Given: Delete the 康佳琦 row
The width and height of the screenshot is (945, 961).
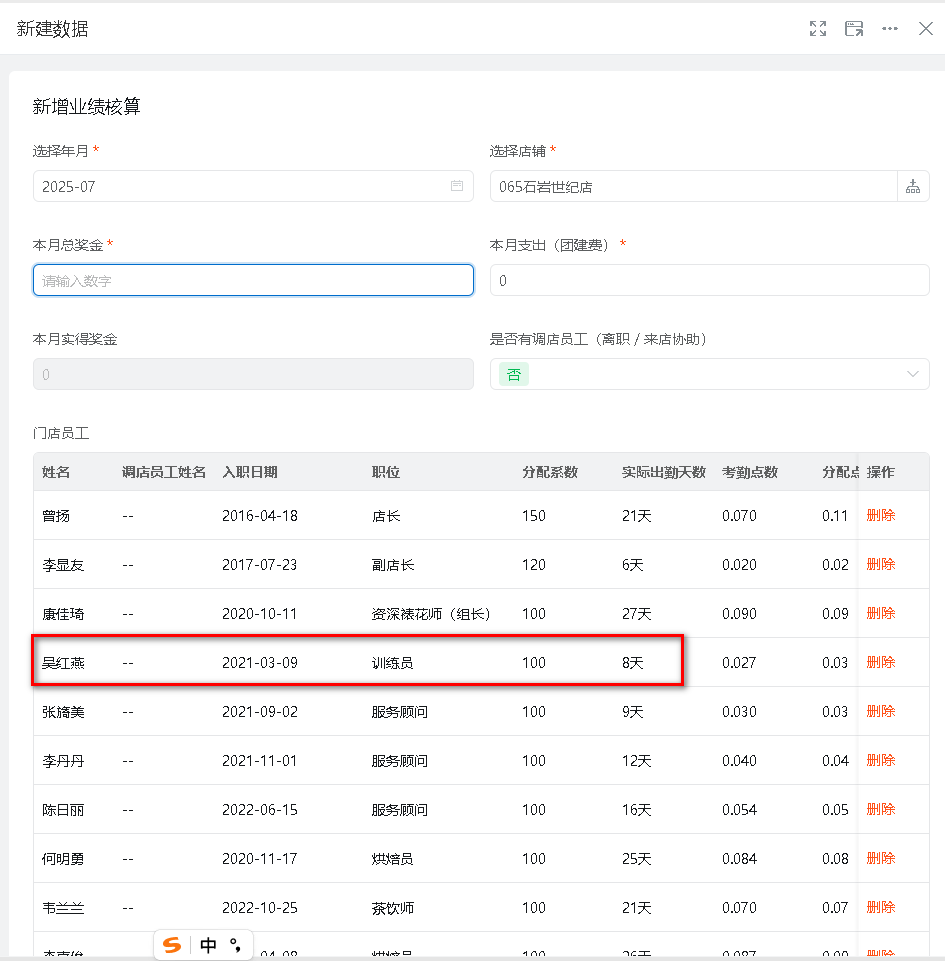Looking at the screenshot, I should click(881, 613).
